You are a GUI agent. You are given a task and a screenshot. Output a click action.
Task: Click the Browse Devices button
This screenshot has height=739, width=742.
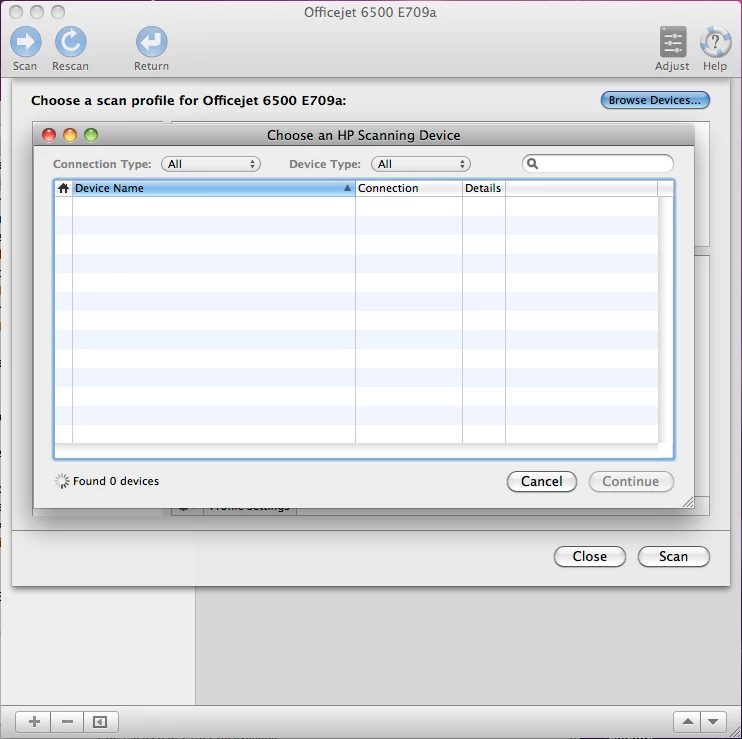point(655,100)
